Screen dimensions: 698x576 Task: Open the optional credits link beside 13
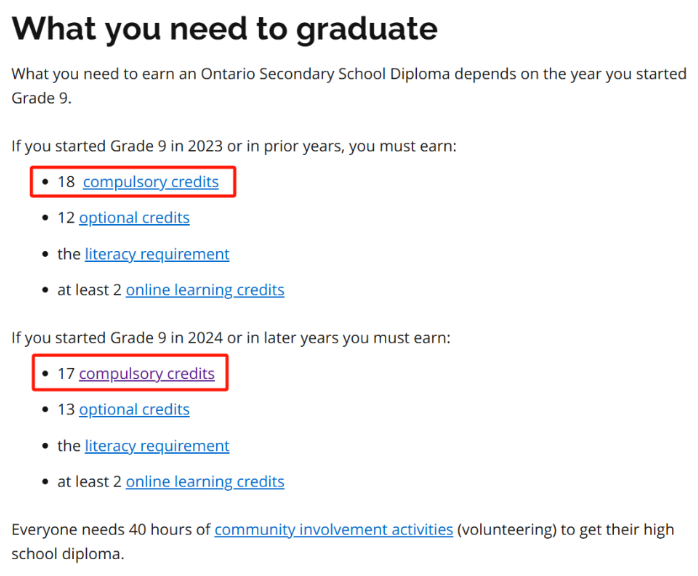click(134, 410)
